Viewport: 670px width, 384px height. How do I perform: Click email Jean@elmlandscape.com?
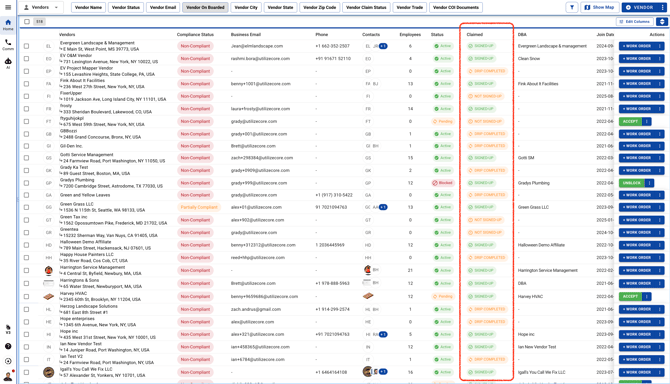pos(257,46)
